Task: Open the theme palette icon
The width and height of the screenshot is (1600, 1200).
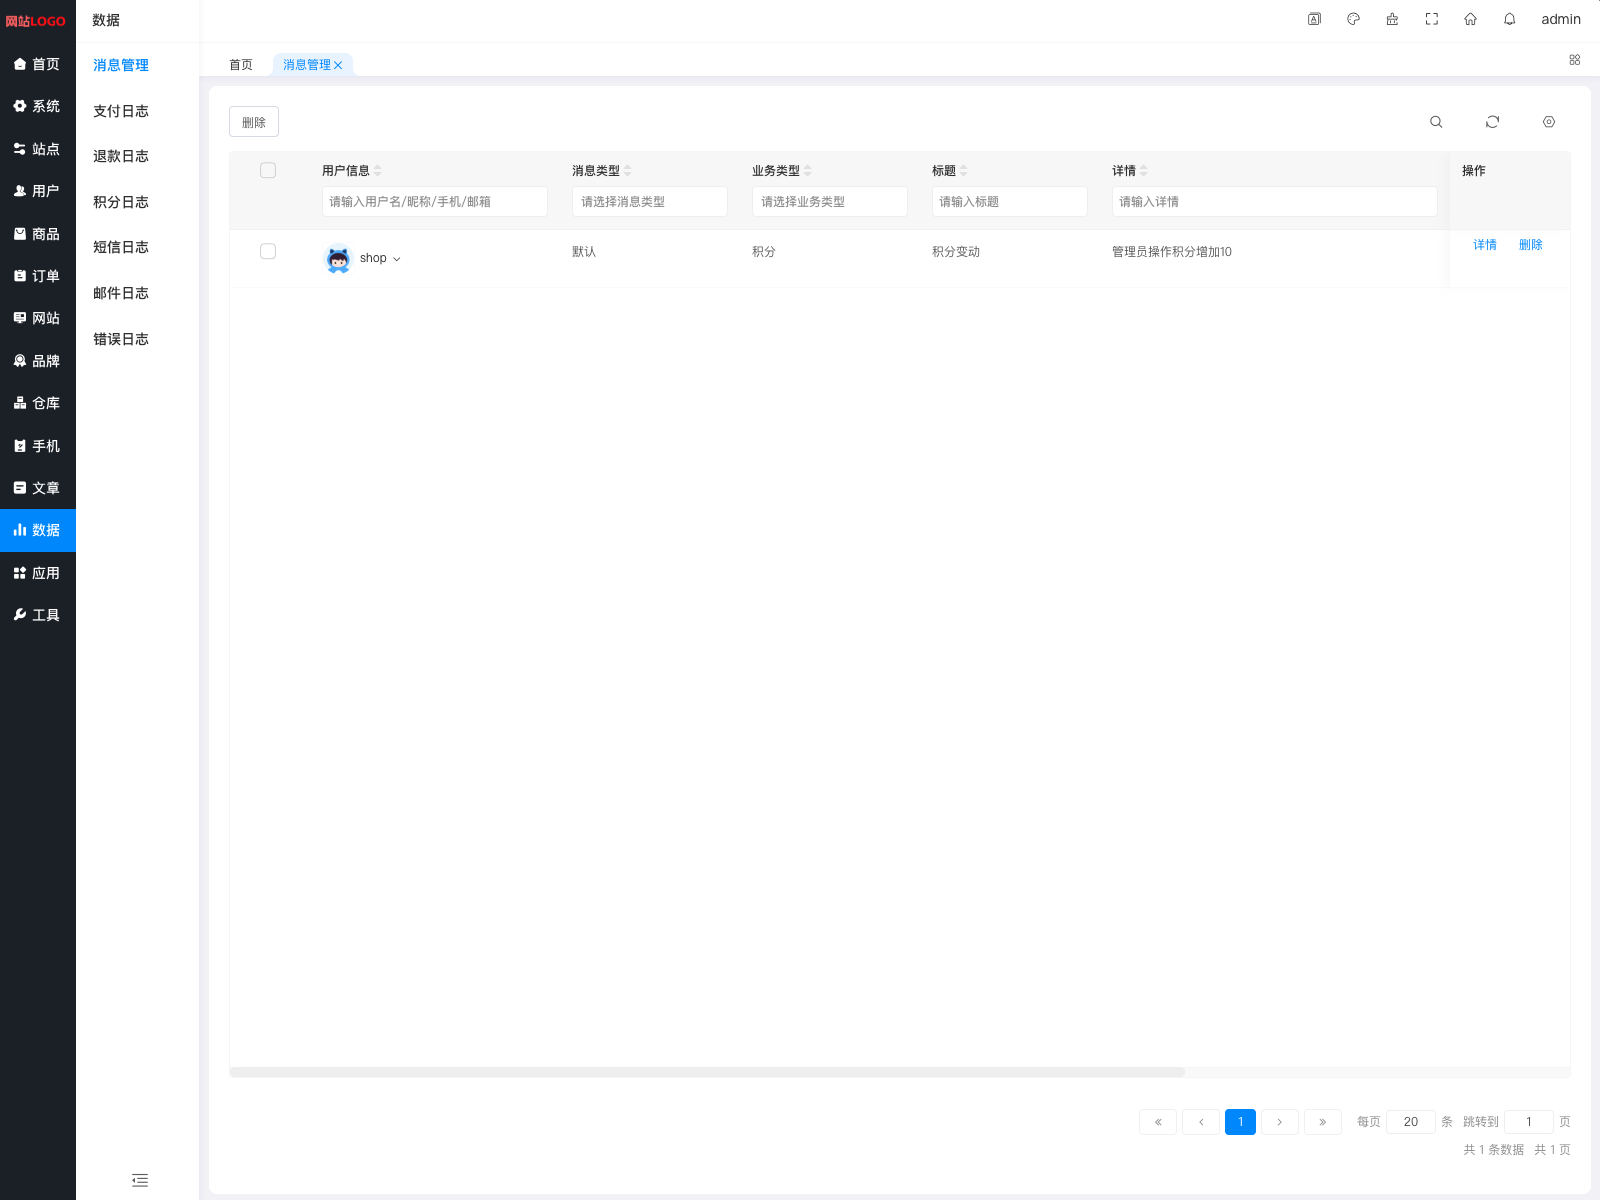Action: 1353,19
